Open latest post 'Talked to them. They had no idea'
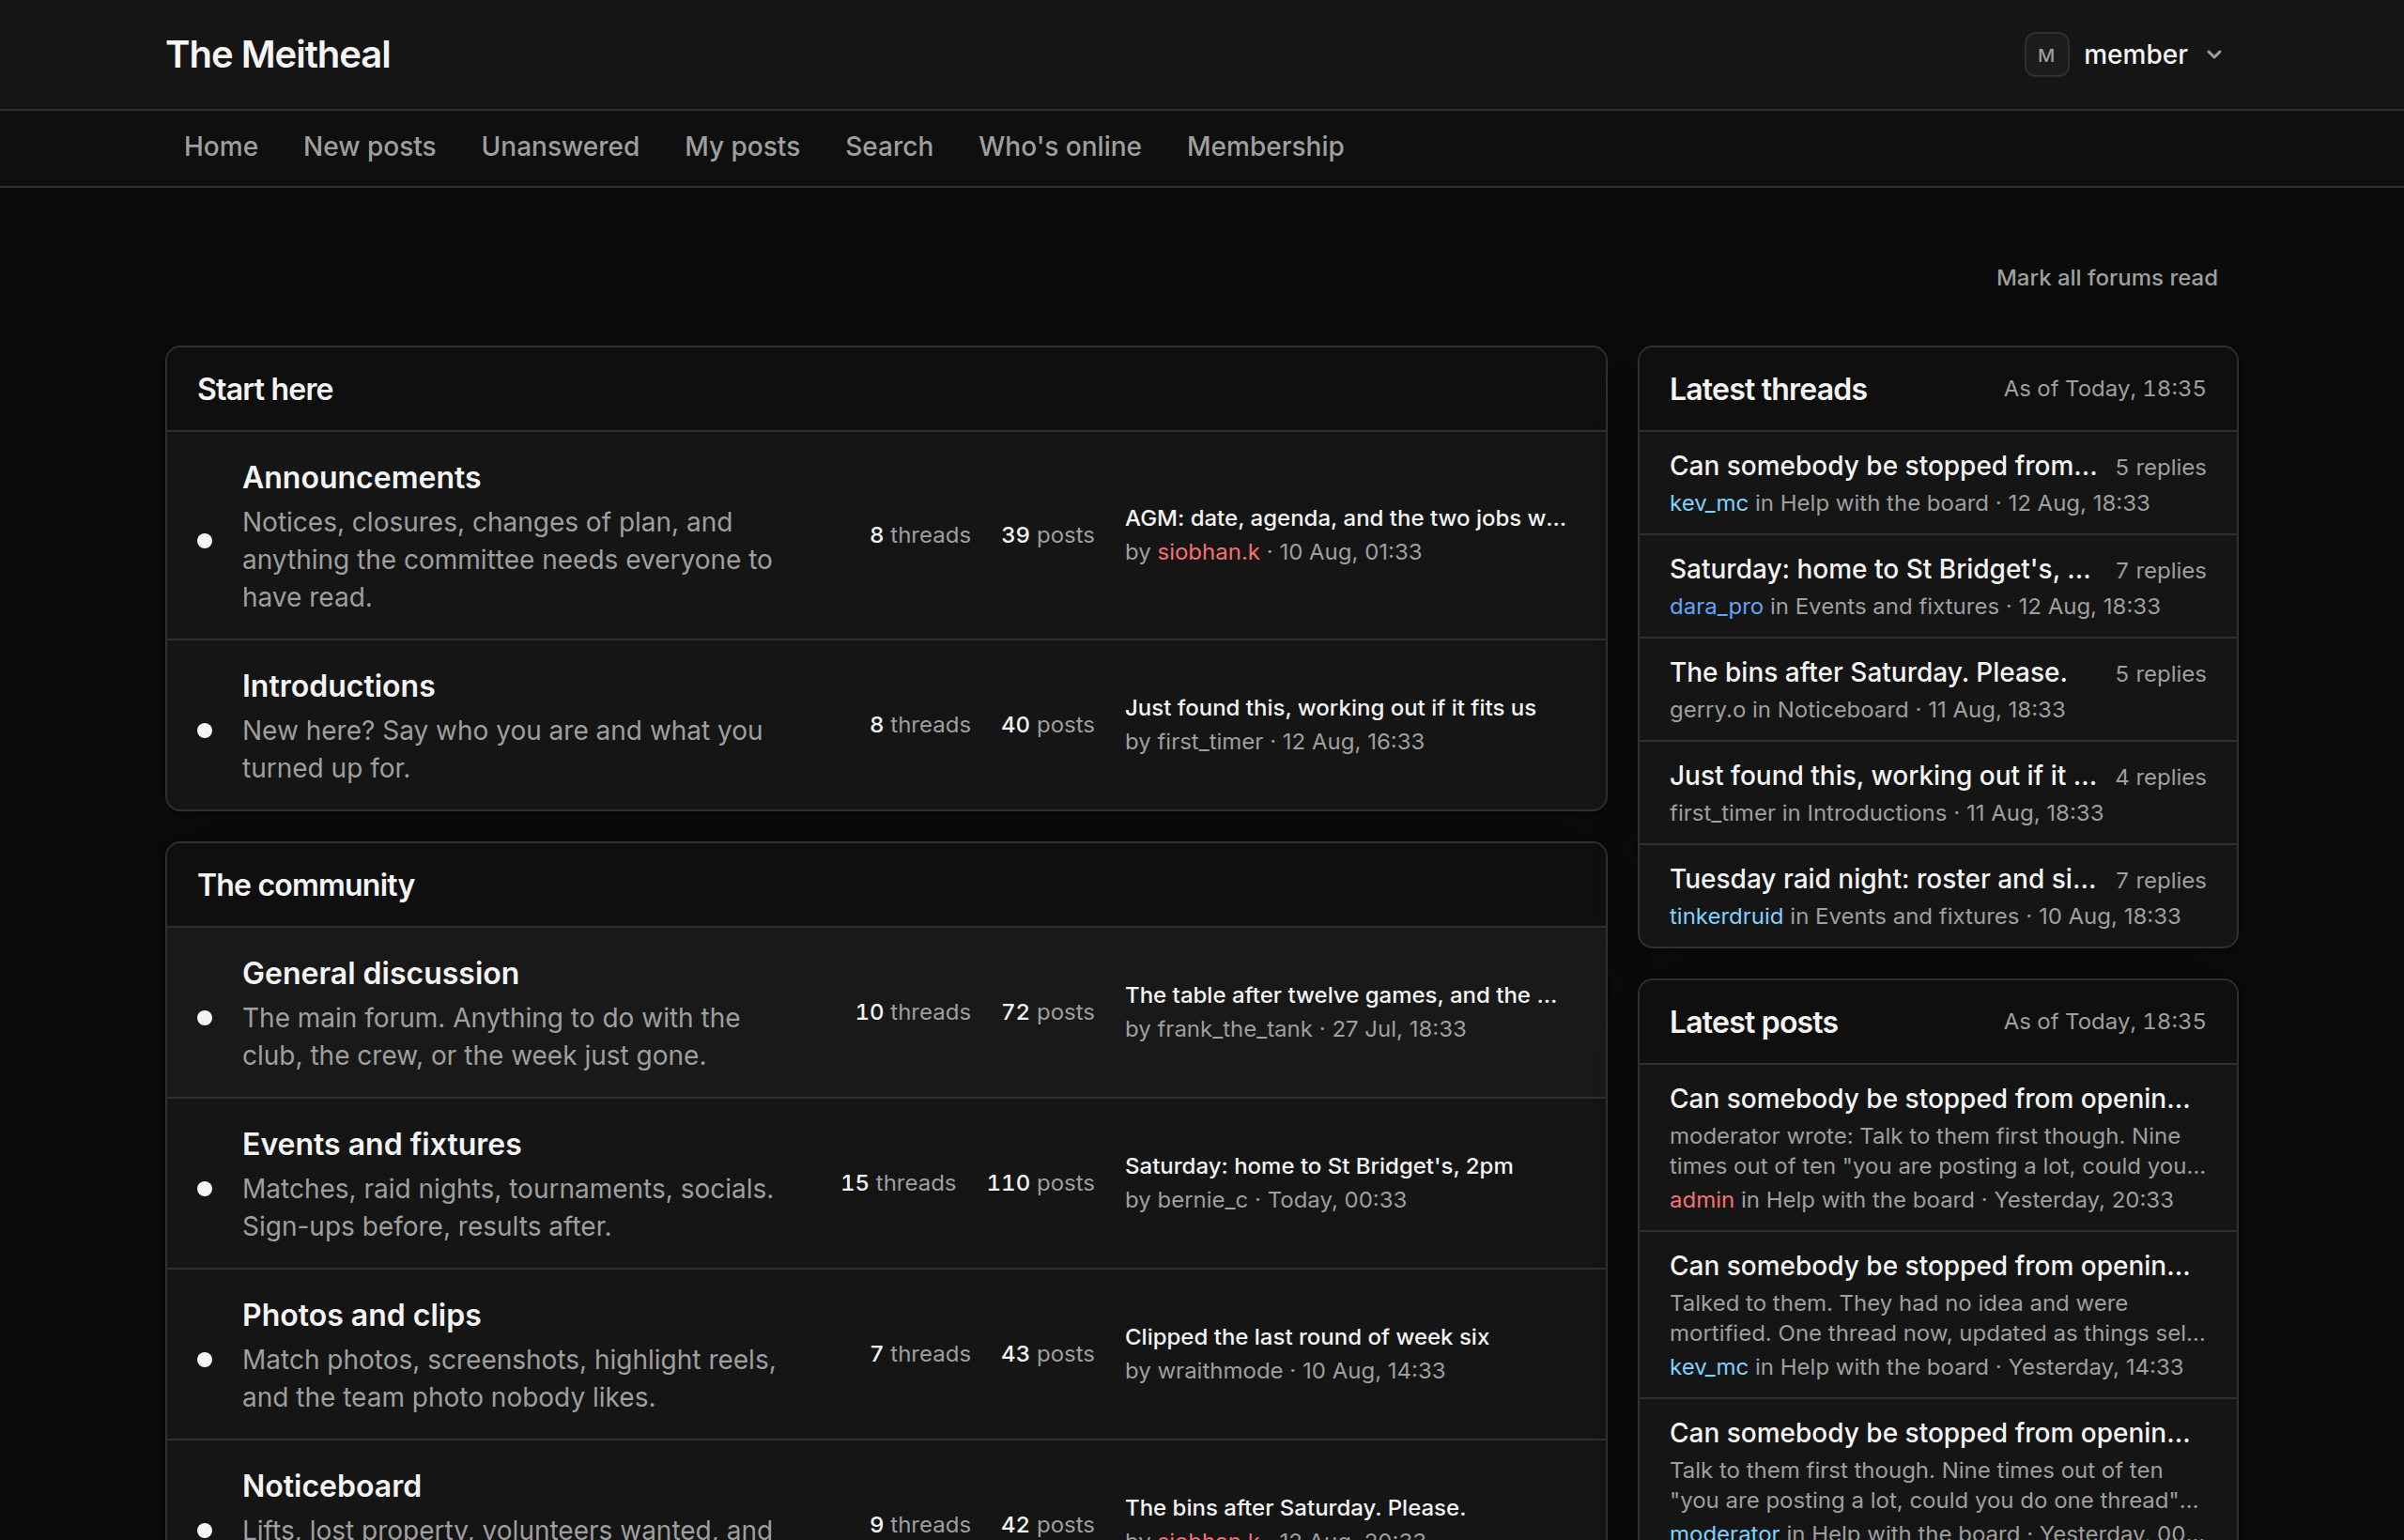Image resolution: width=2404 pixels, height=1540 pixels. (x=1929, y=1266)
